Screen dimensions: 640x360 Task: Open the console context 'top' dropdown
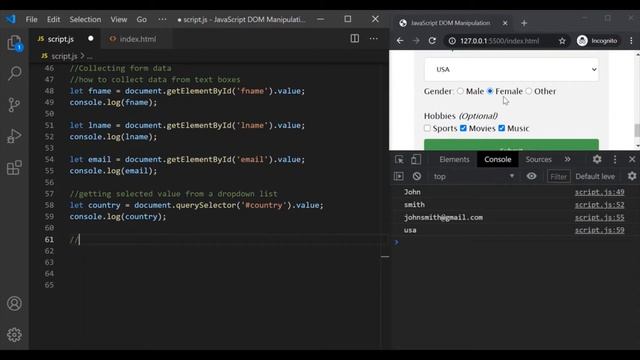[473, 176]
